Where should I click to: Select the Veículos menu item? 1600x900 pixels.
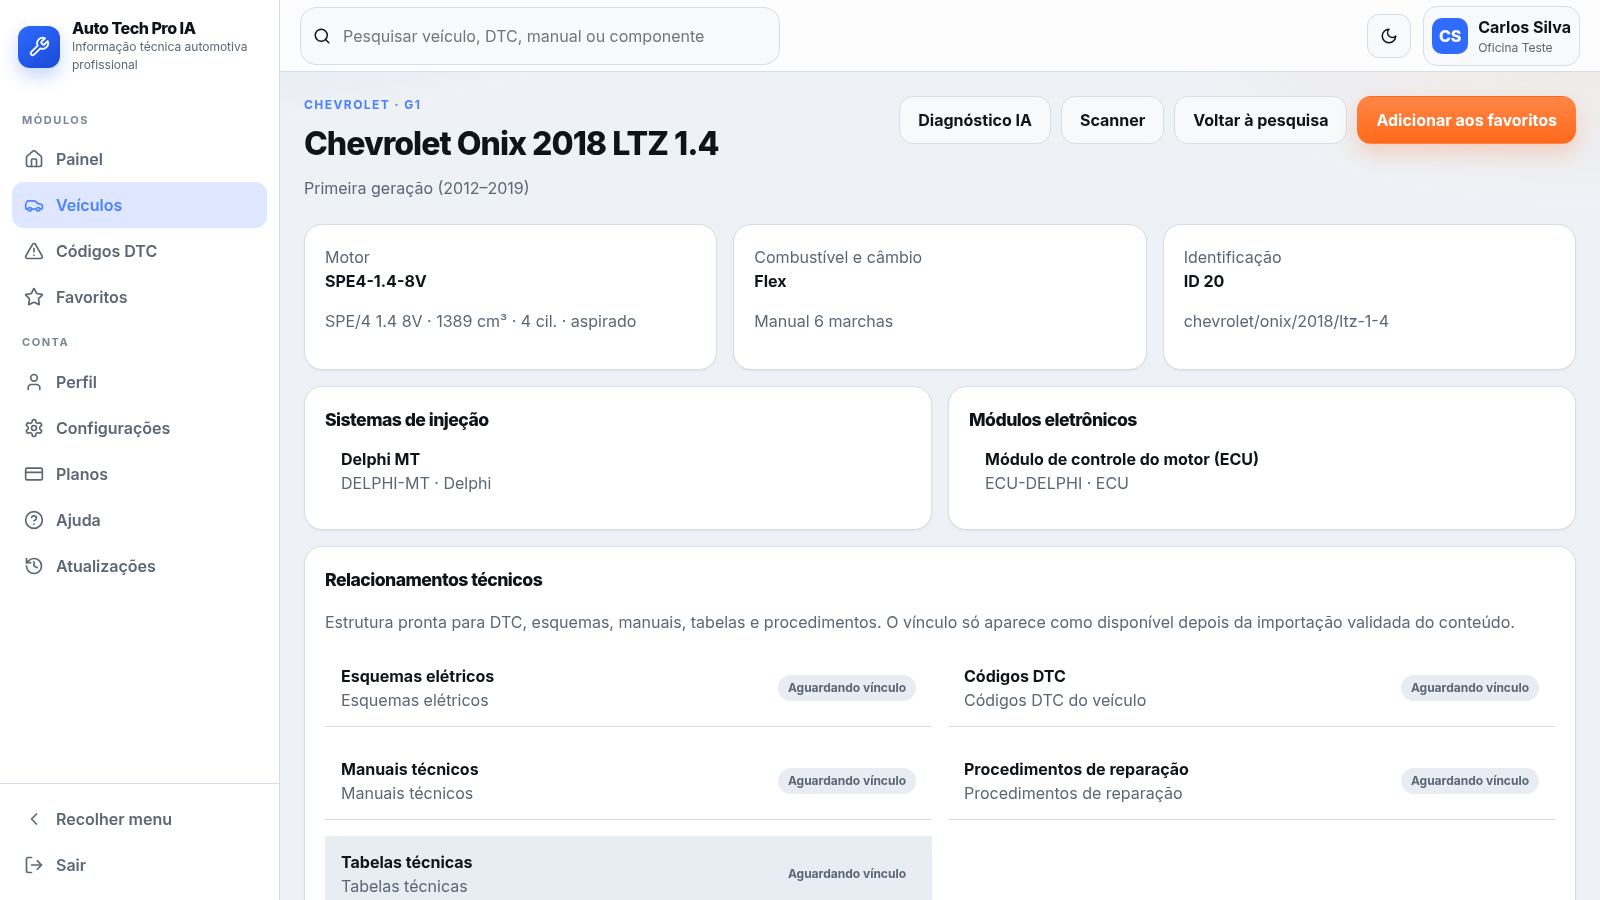point(139,205)
